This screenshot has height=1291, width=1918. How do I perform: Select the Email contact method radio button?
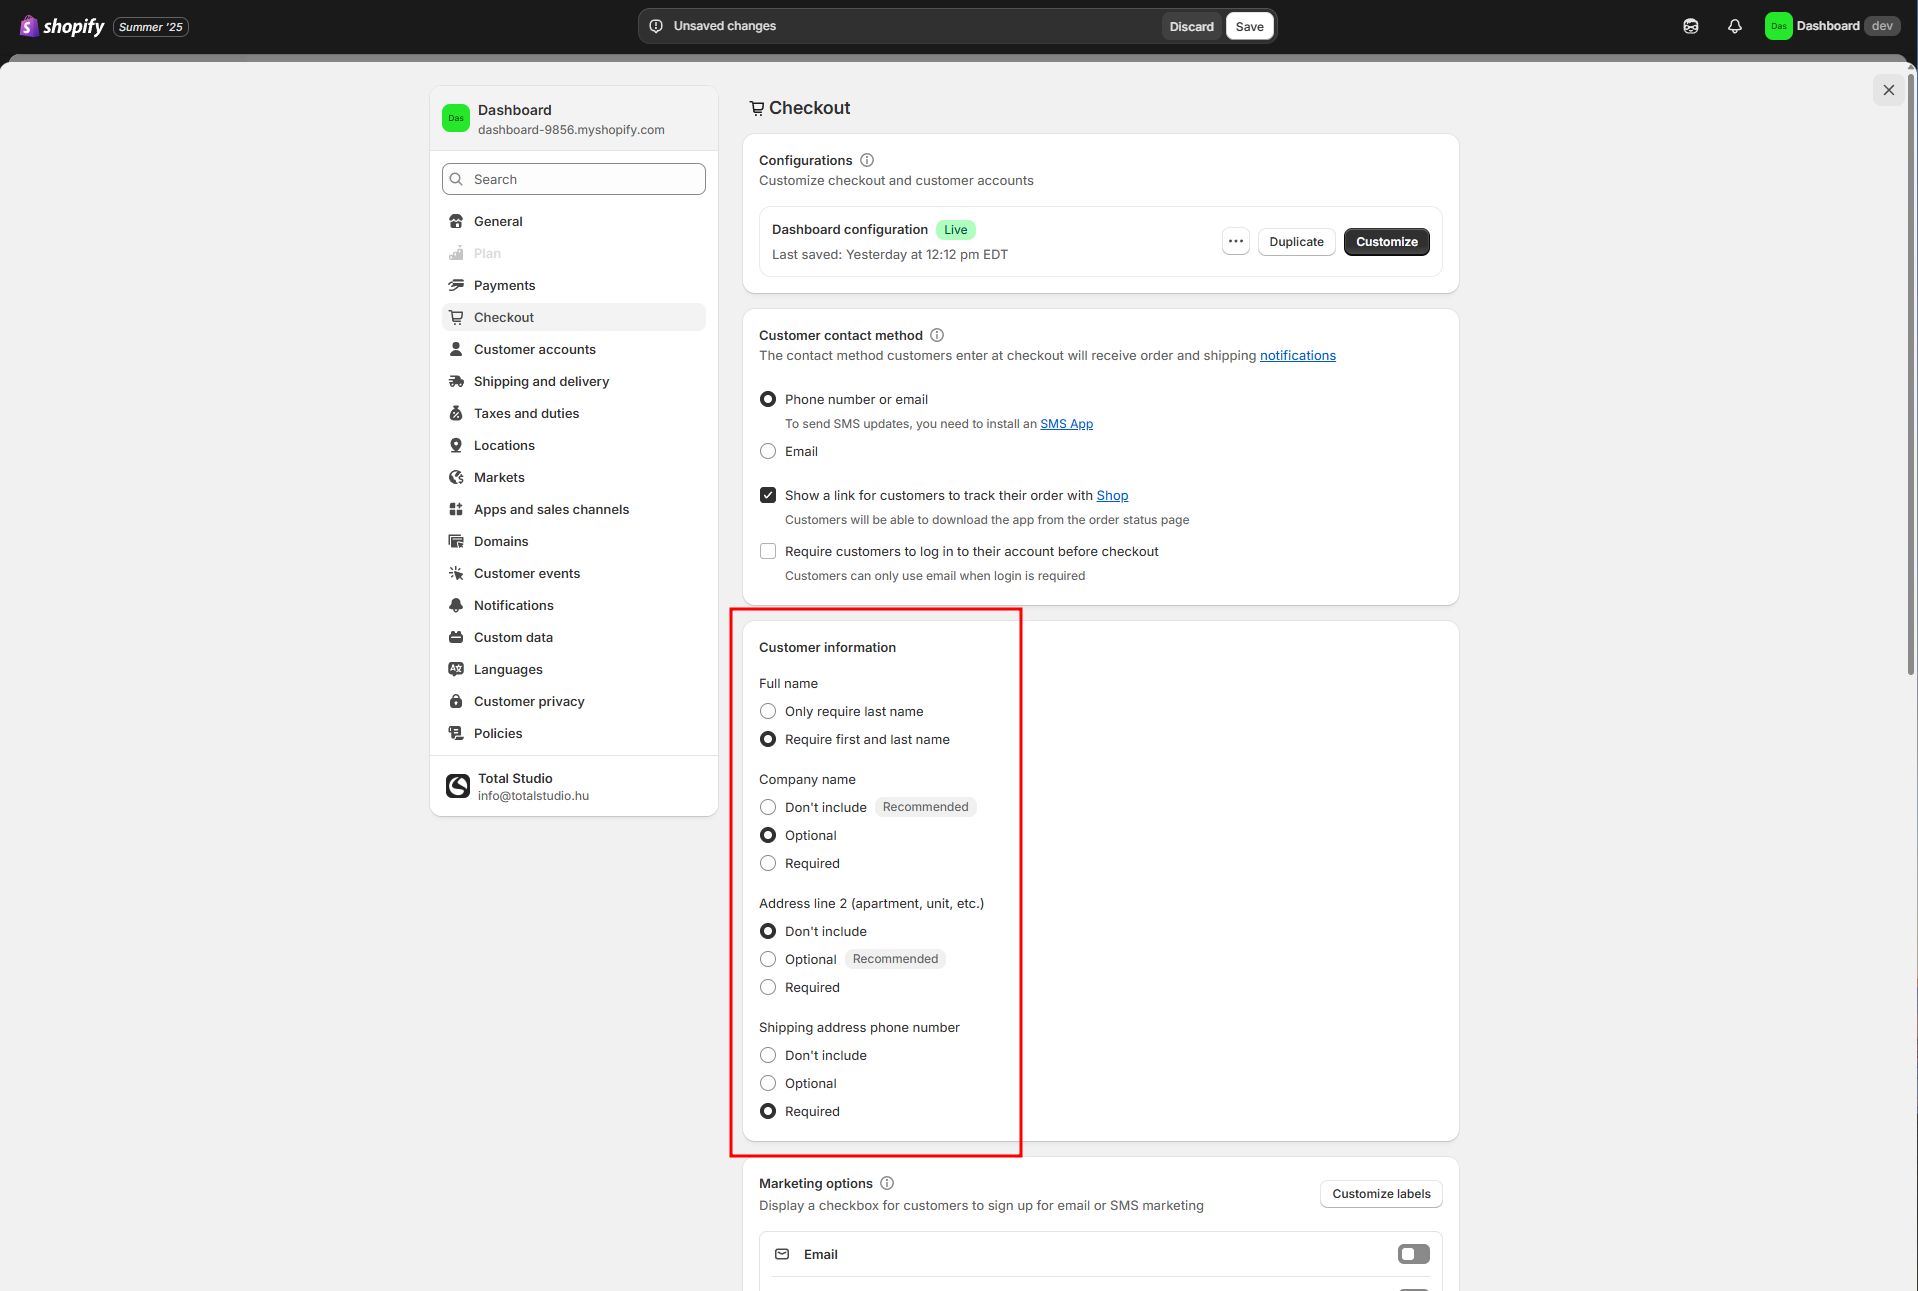(x=768, y=452)
